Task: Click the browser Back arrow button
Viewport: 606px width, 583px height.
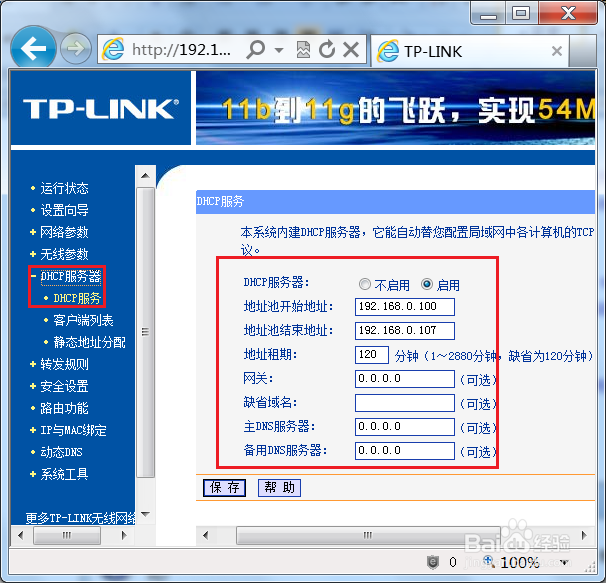Action: [x=33, y=48]
